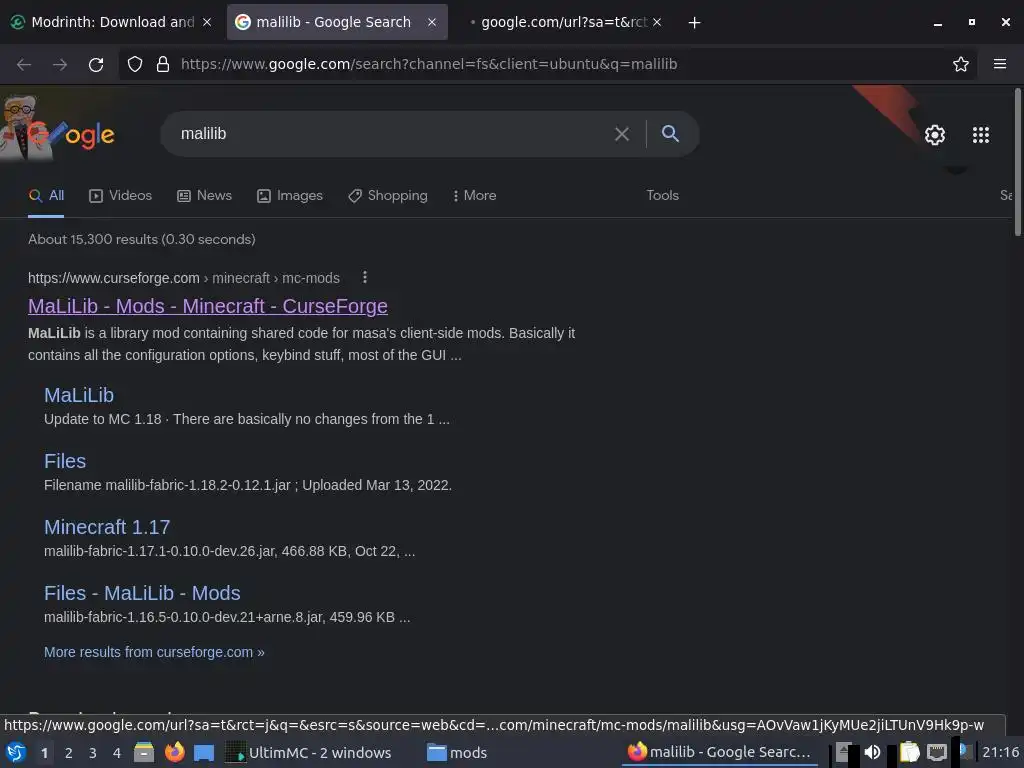Open the LXQt start menu icon in taskbar
1024x768 pixels.
16,752
